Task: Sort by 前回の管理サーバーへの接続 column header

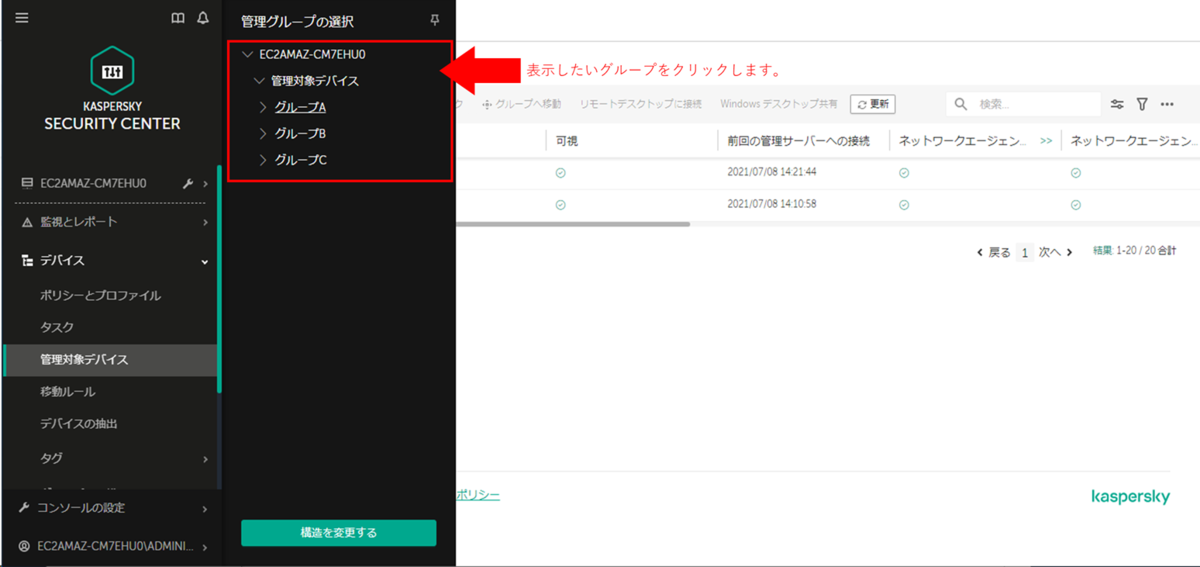Action: tap(799, 141)
